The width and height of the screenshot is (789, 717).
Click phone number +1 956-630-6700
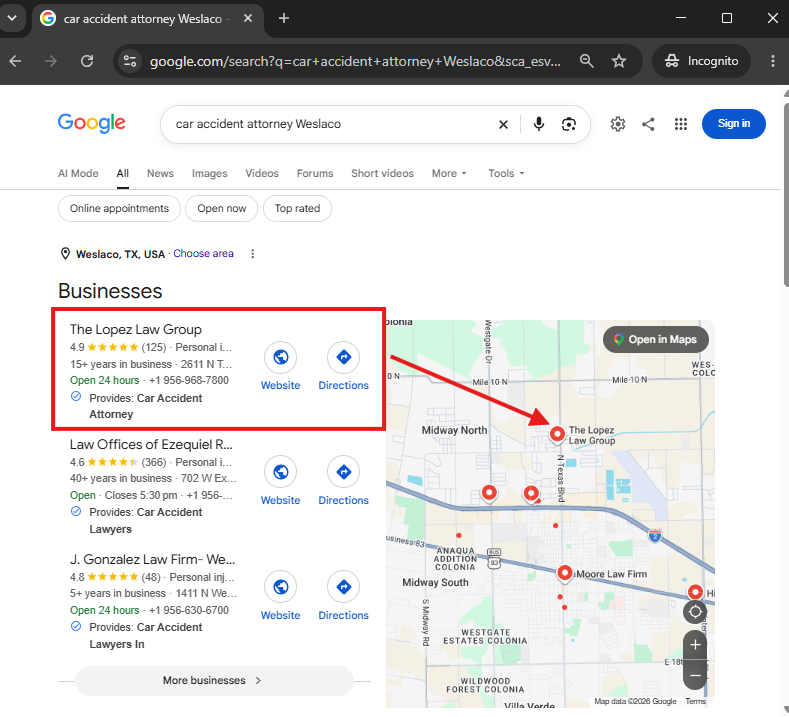pyautogui.click(x=189, y=610)
